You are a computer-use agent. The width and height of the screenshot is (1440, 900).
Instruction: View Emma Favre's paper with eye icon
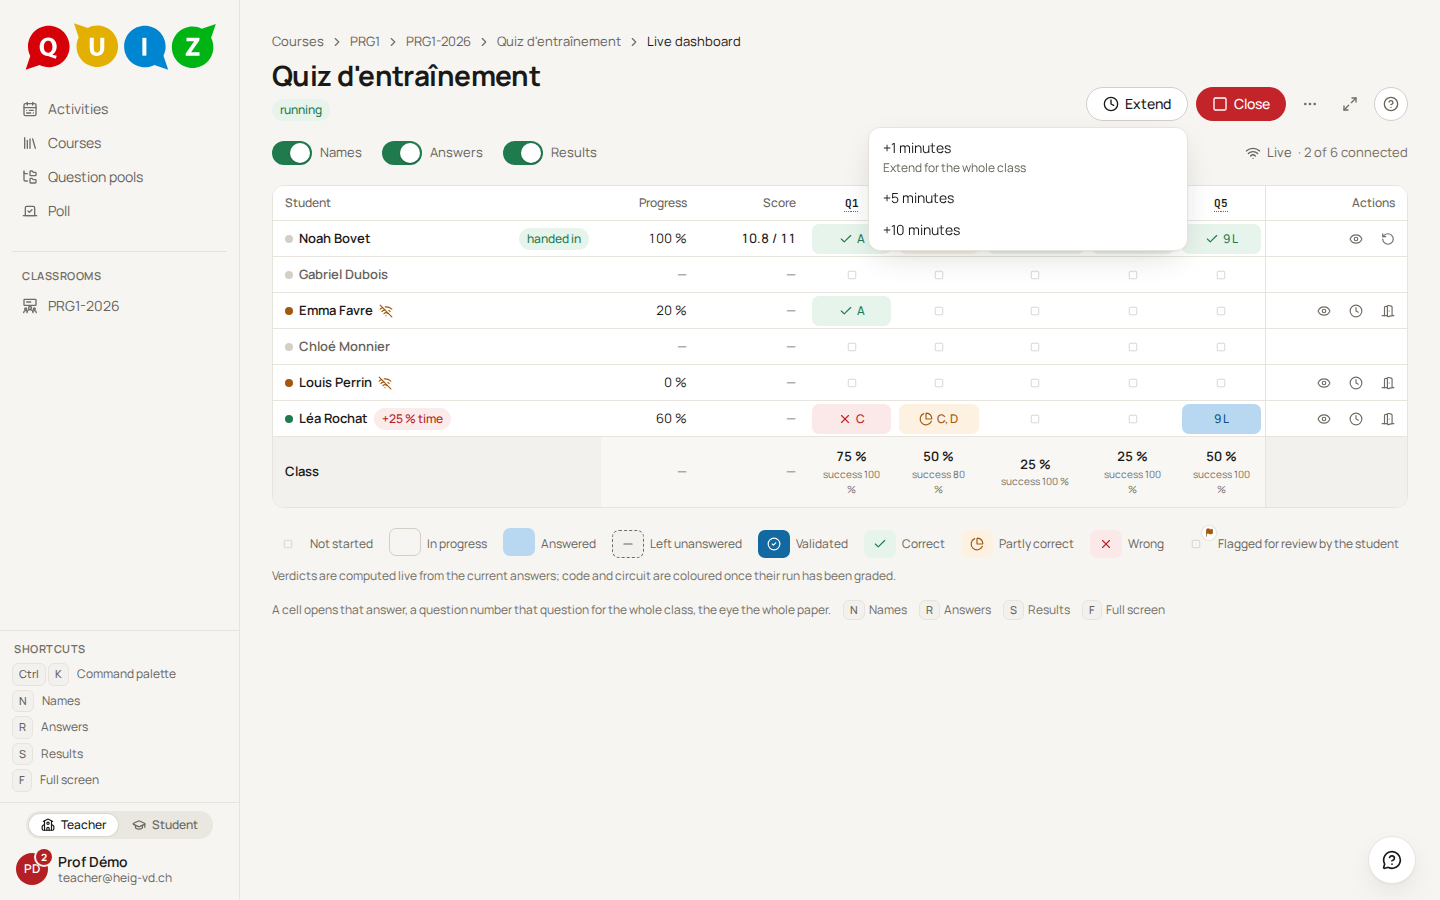tap(1324, 311)
